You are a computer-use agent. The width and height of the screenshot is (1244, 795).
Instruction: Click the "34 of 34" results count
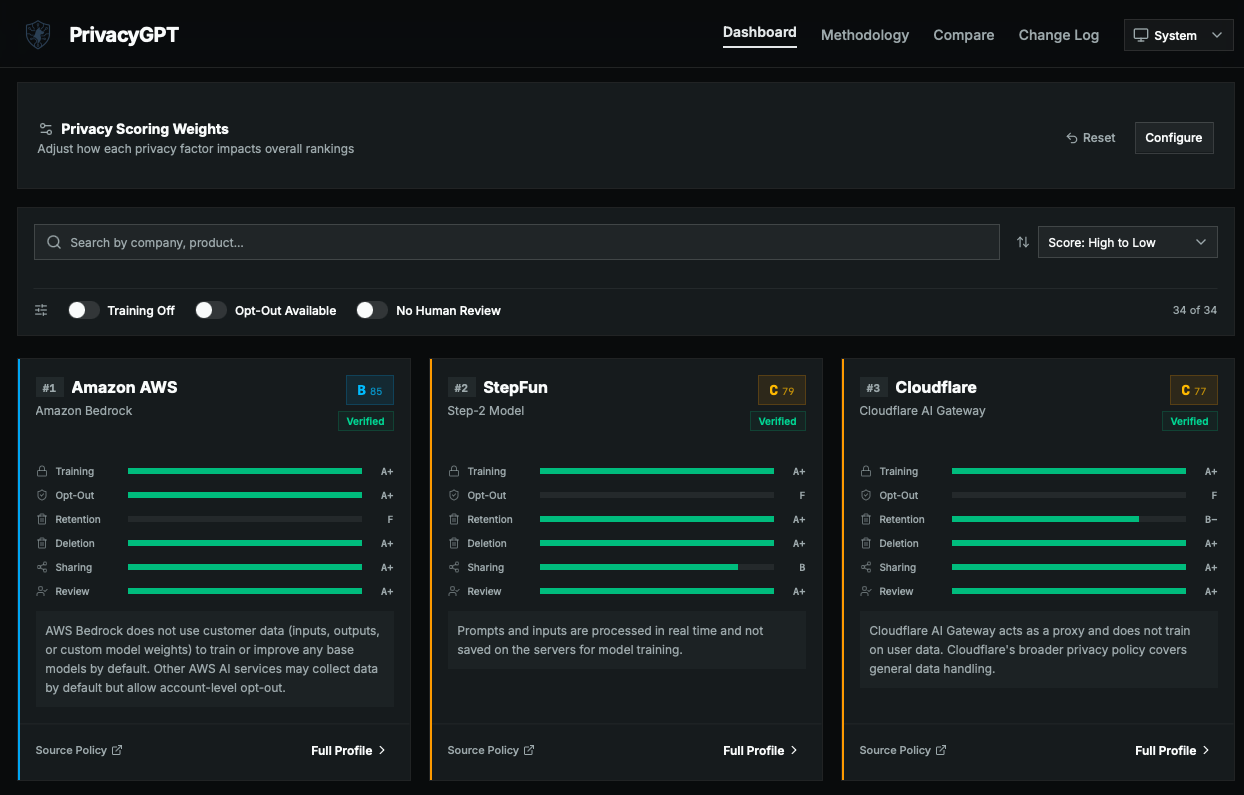tap(1195, 310)
